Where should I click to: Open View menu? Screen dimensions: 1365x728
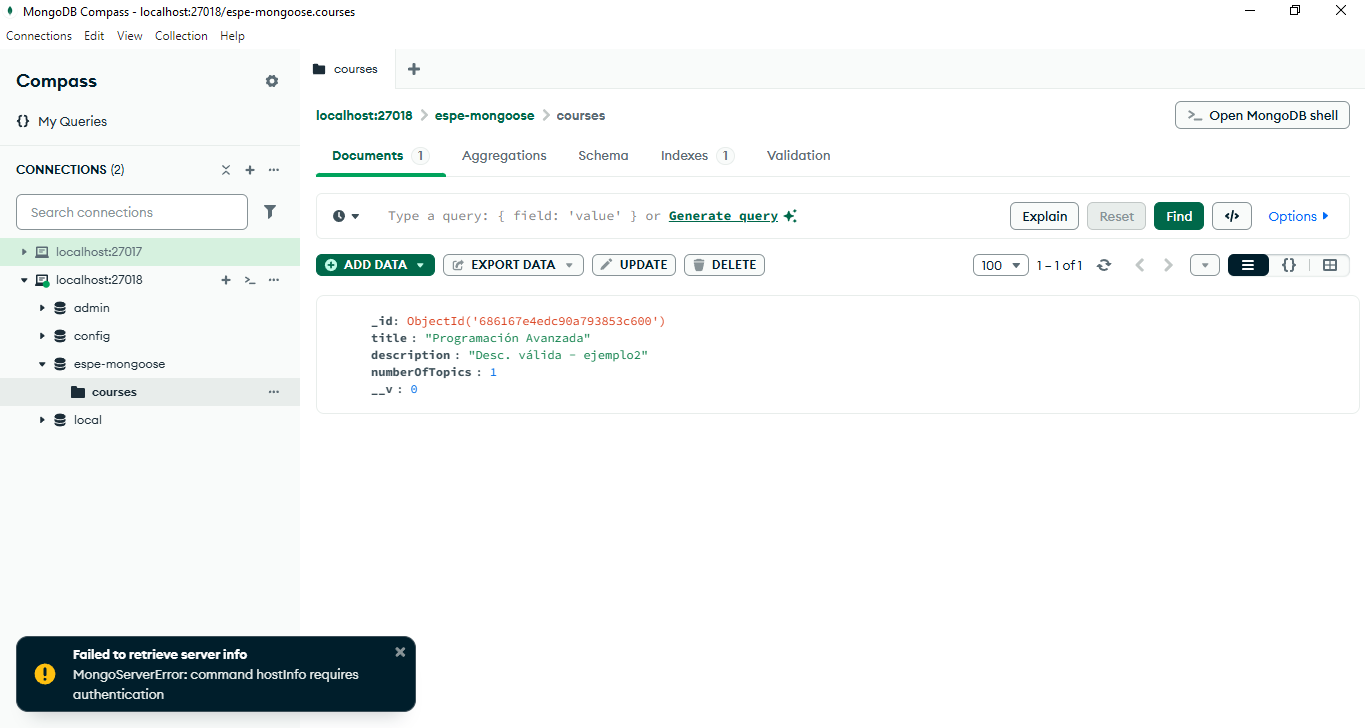click(130, 36)
